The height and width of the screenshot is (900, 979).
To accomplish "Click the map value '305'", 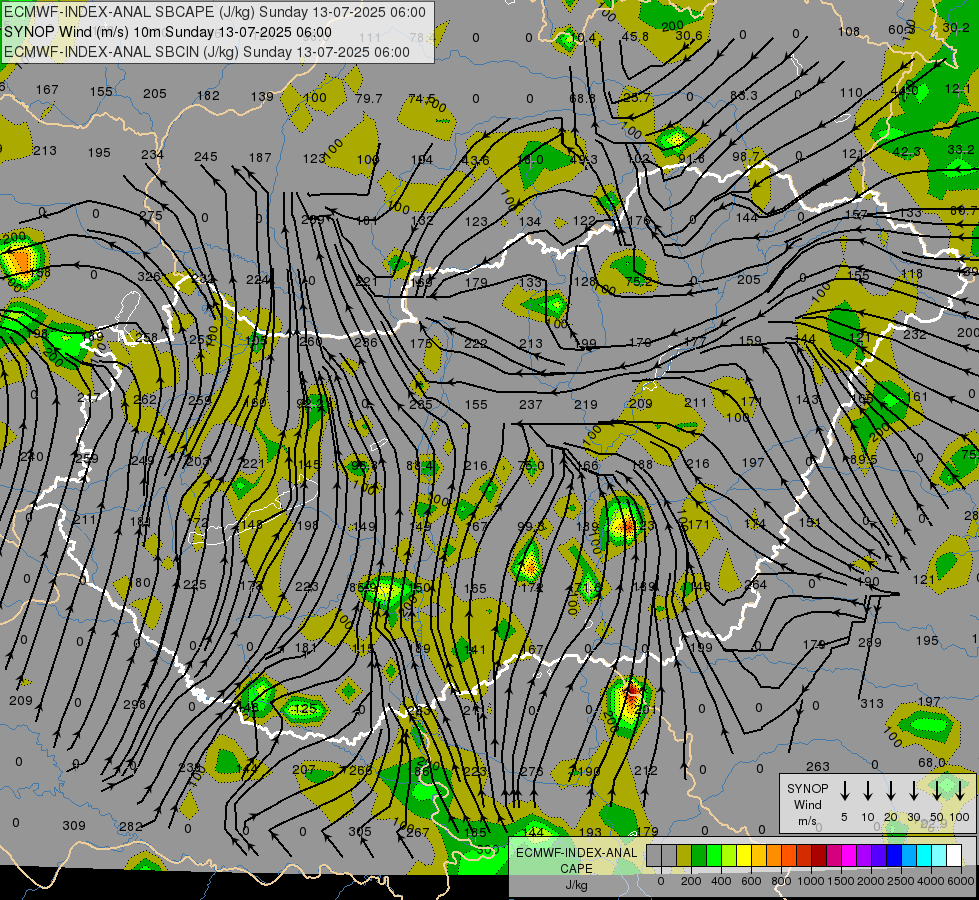I will (x=360, y=831).
